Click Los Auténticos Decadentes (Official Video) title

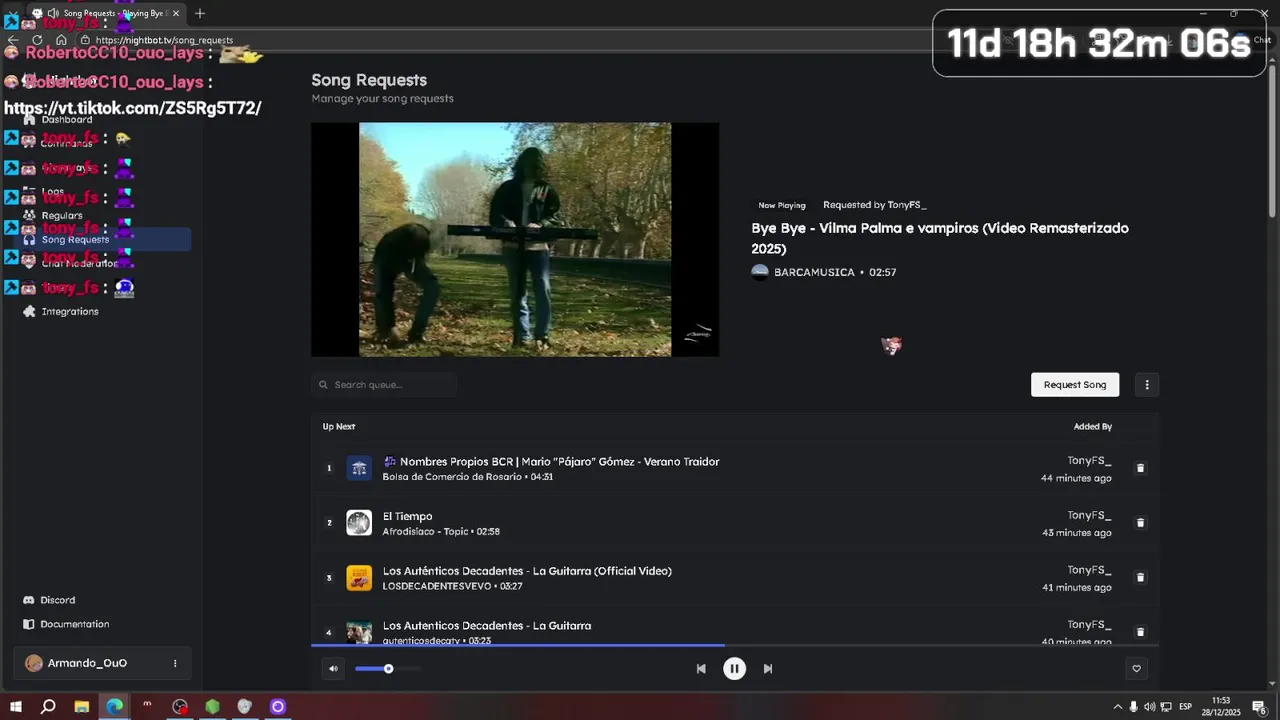tap(527, 571)
